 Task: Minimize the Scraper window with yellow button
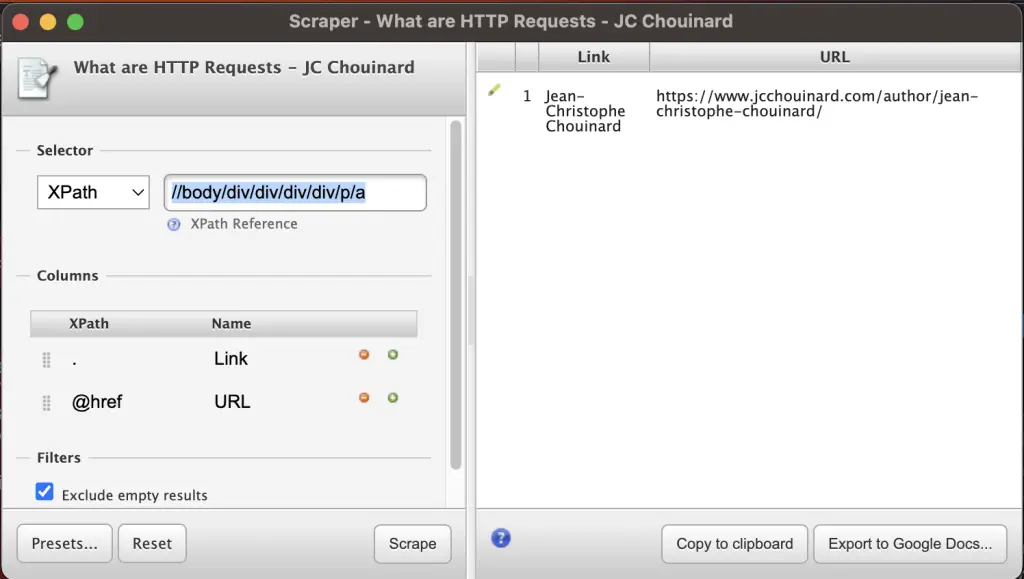coord(48,22)
